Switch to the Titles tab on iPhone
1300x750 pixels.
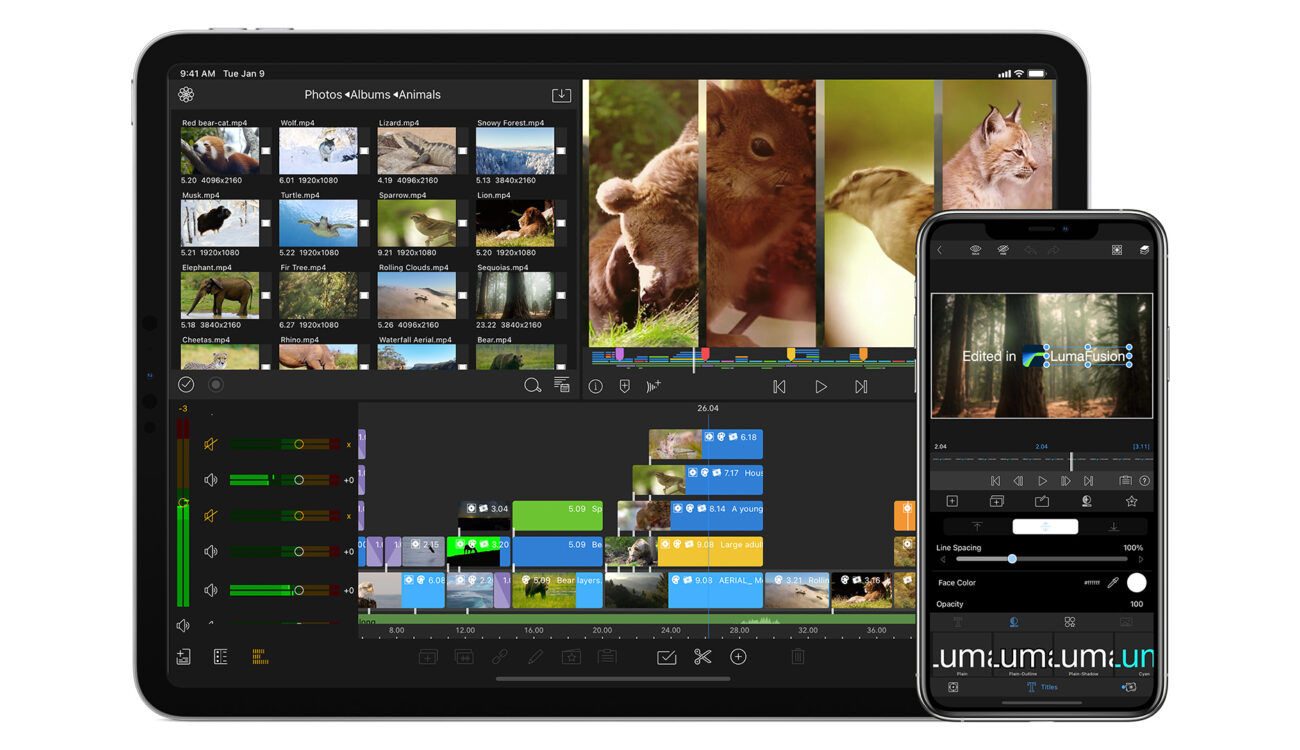[x=1041, y=688]
